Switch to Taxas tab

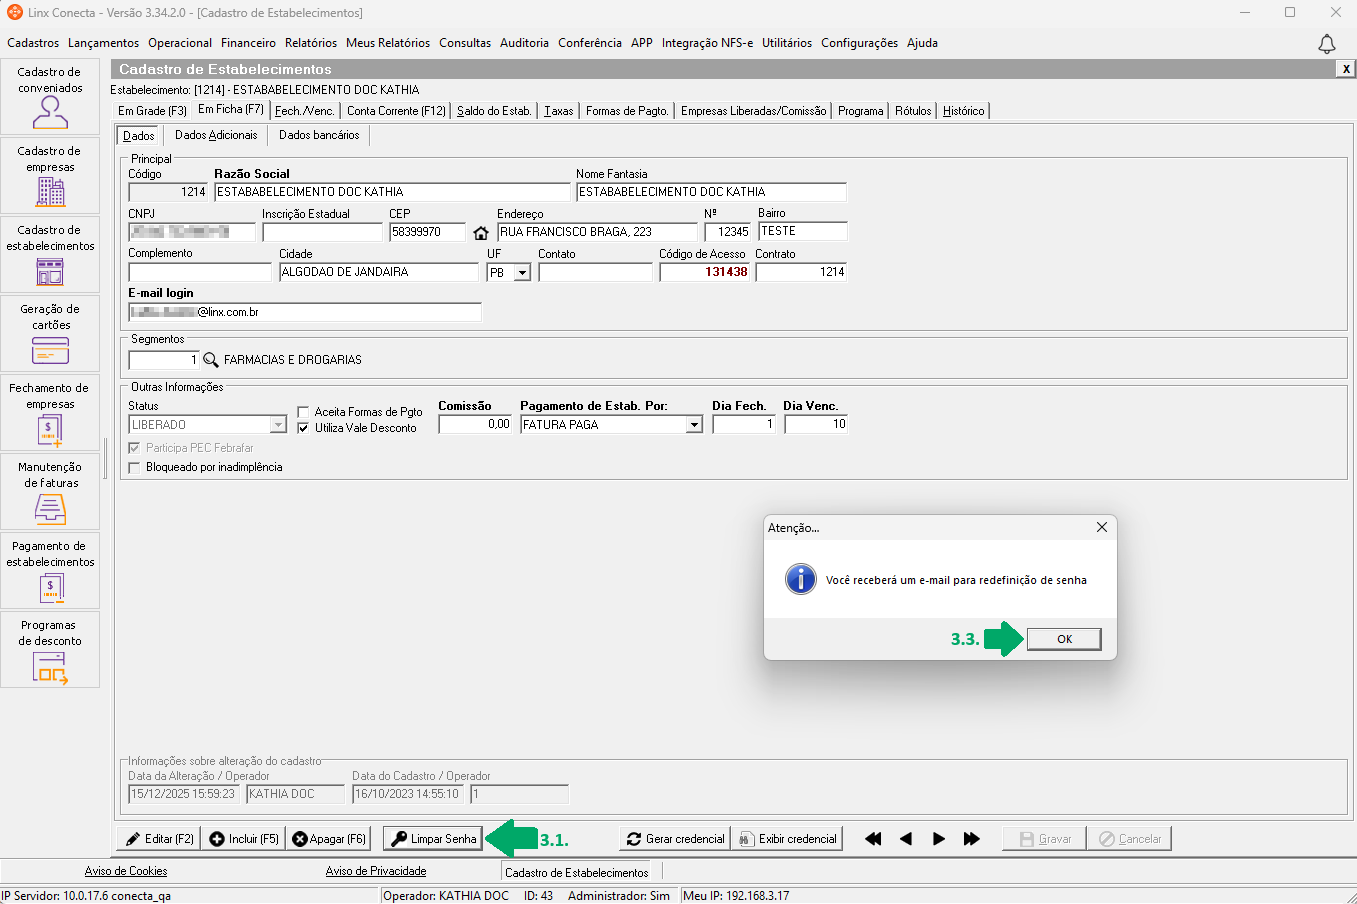pyautogui.click(x=559, y=111)
